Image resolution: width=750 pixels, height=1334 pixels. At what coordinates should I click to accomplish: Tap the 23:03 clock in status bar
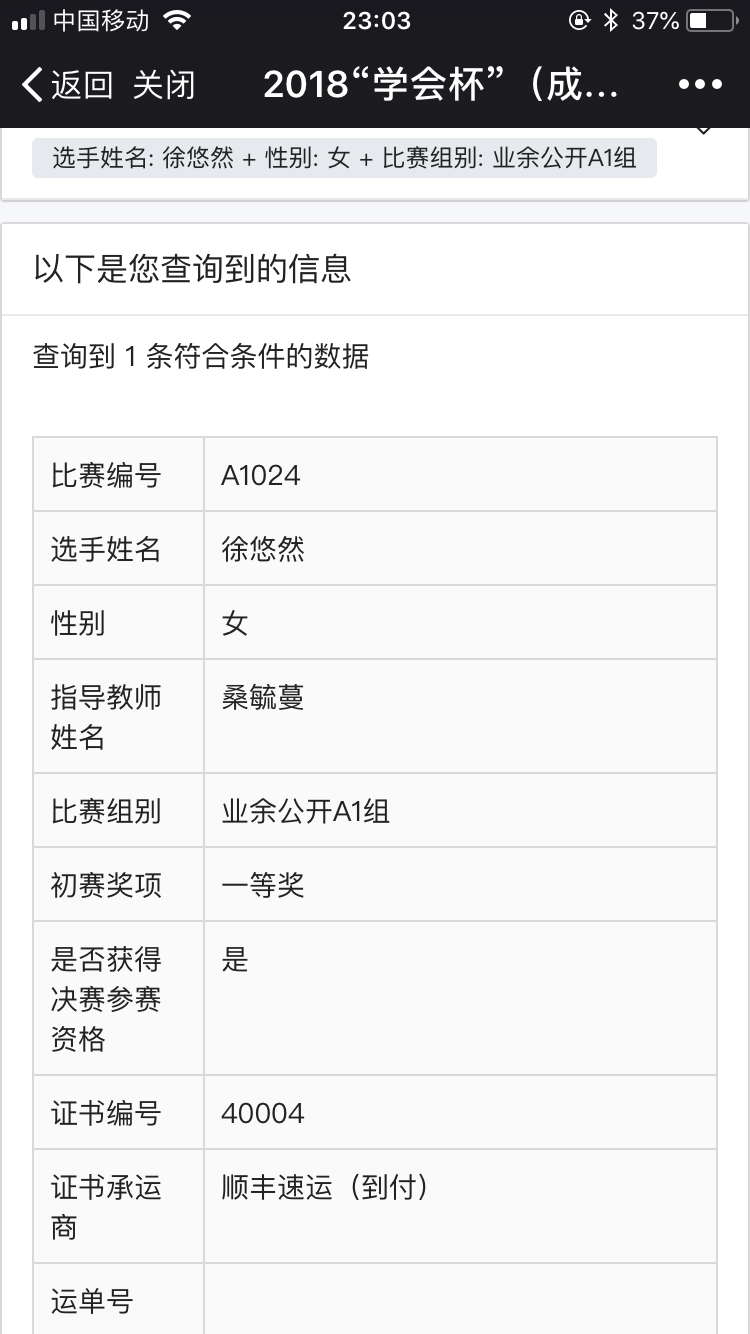376,20
